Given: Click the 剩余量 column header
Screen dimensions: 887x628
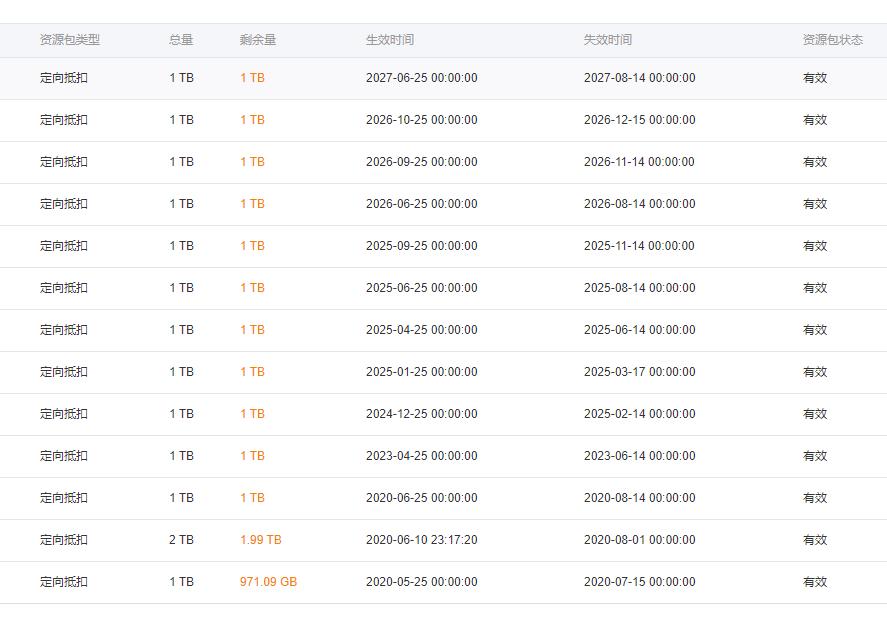Looking at the screenshot, I should (258, 40).
